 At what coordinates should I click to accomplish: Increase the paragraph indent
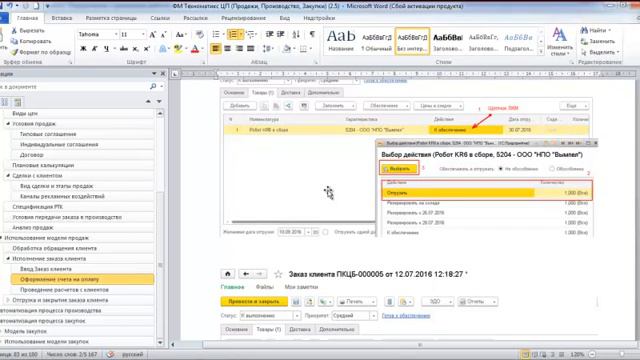coord(280,35)
